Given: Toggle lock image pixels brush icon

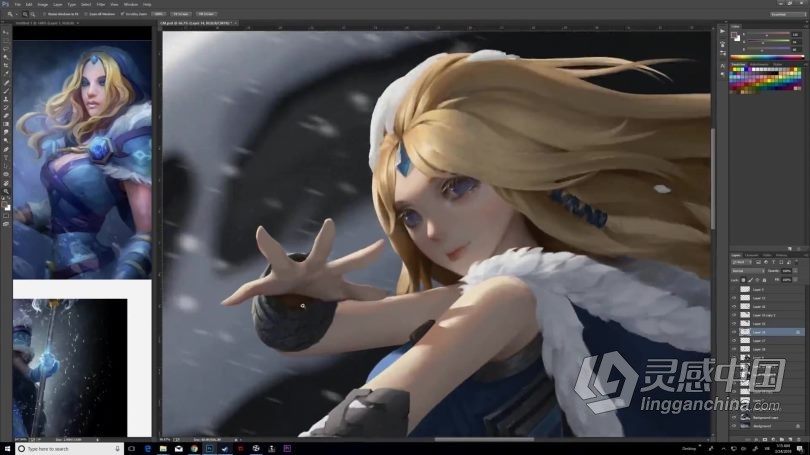Looking at the screenshot, I should click(751, 280).
